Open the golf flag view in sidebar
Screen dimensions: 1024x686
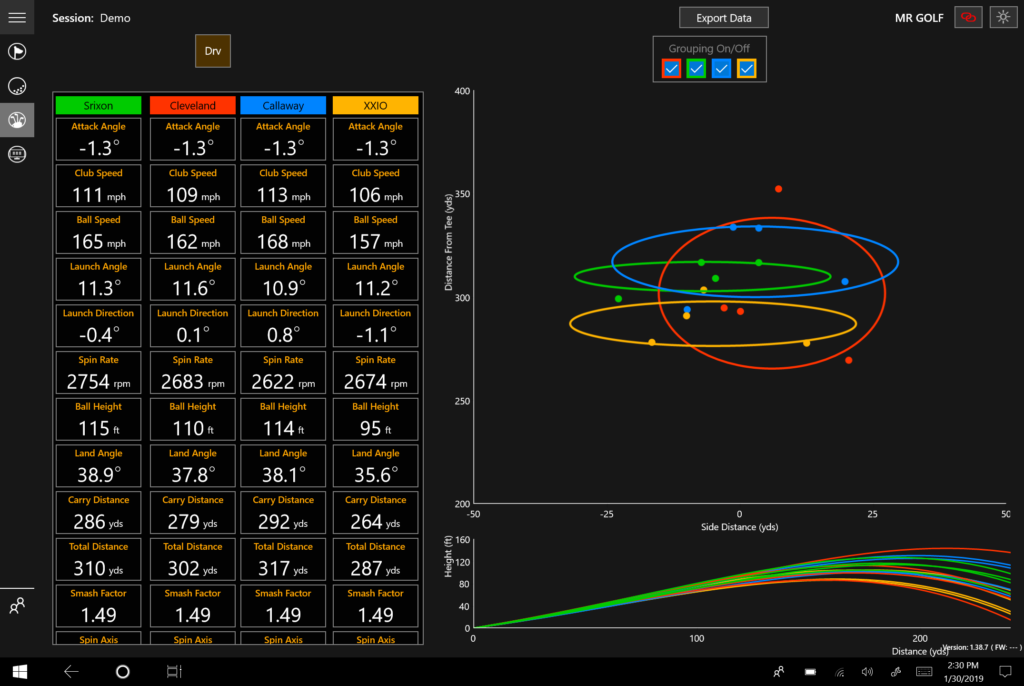pos(17,52)
